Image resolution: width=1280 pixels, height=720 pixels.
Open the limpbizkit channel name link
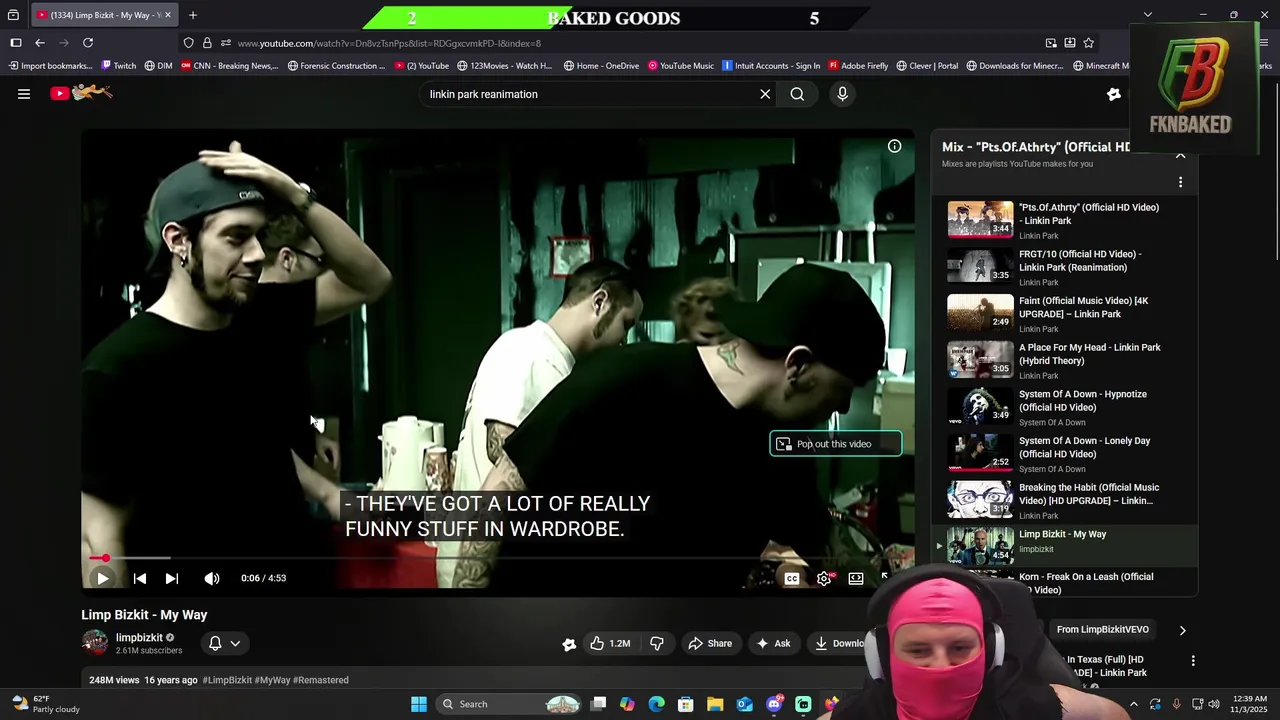(139, 637)
